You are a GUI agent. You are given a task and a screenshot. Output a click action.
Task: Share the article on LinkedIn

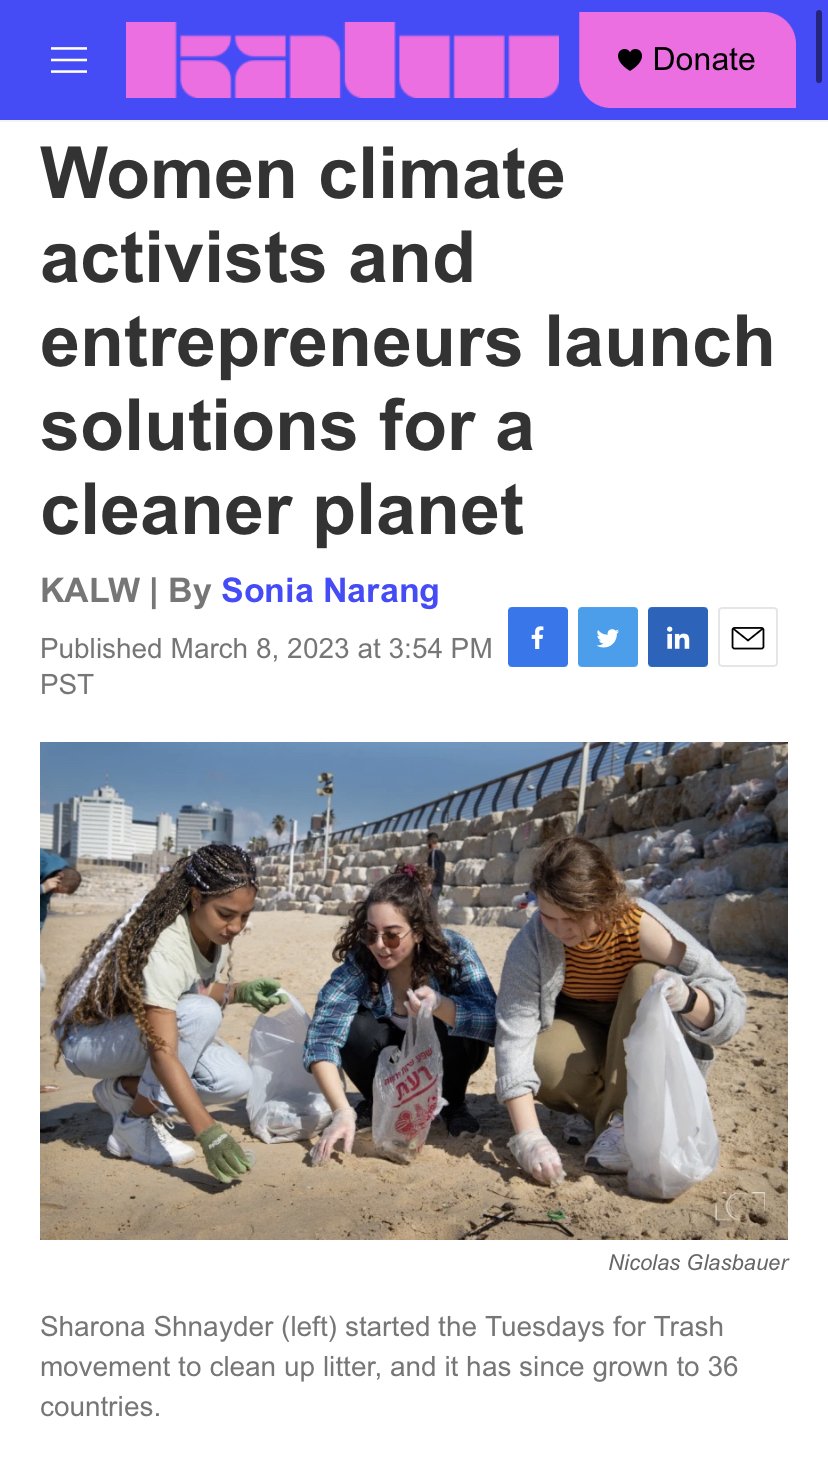678,637
